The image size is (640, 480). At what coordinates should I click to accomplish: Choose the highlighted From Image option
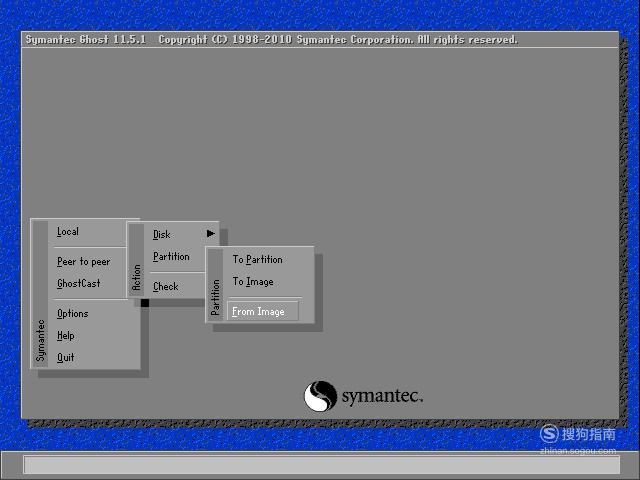(262, 311)
